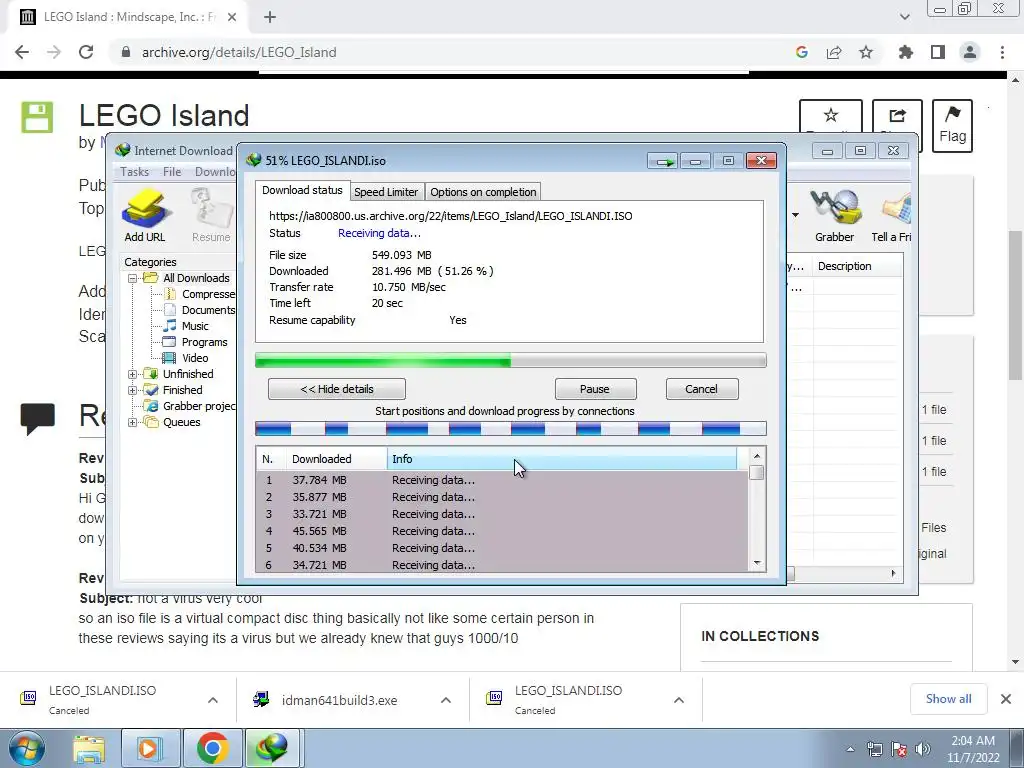Click the Downloaded column header
1024x768 pixels.
tap(336, 459)
